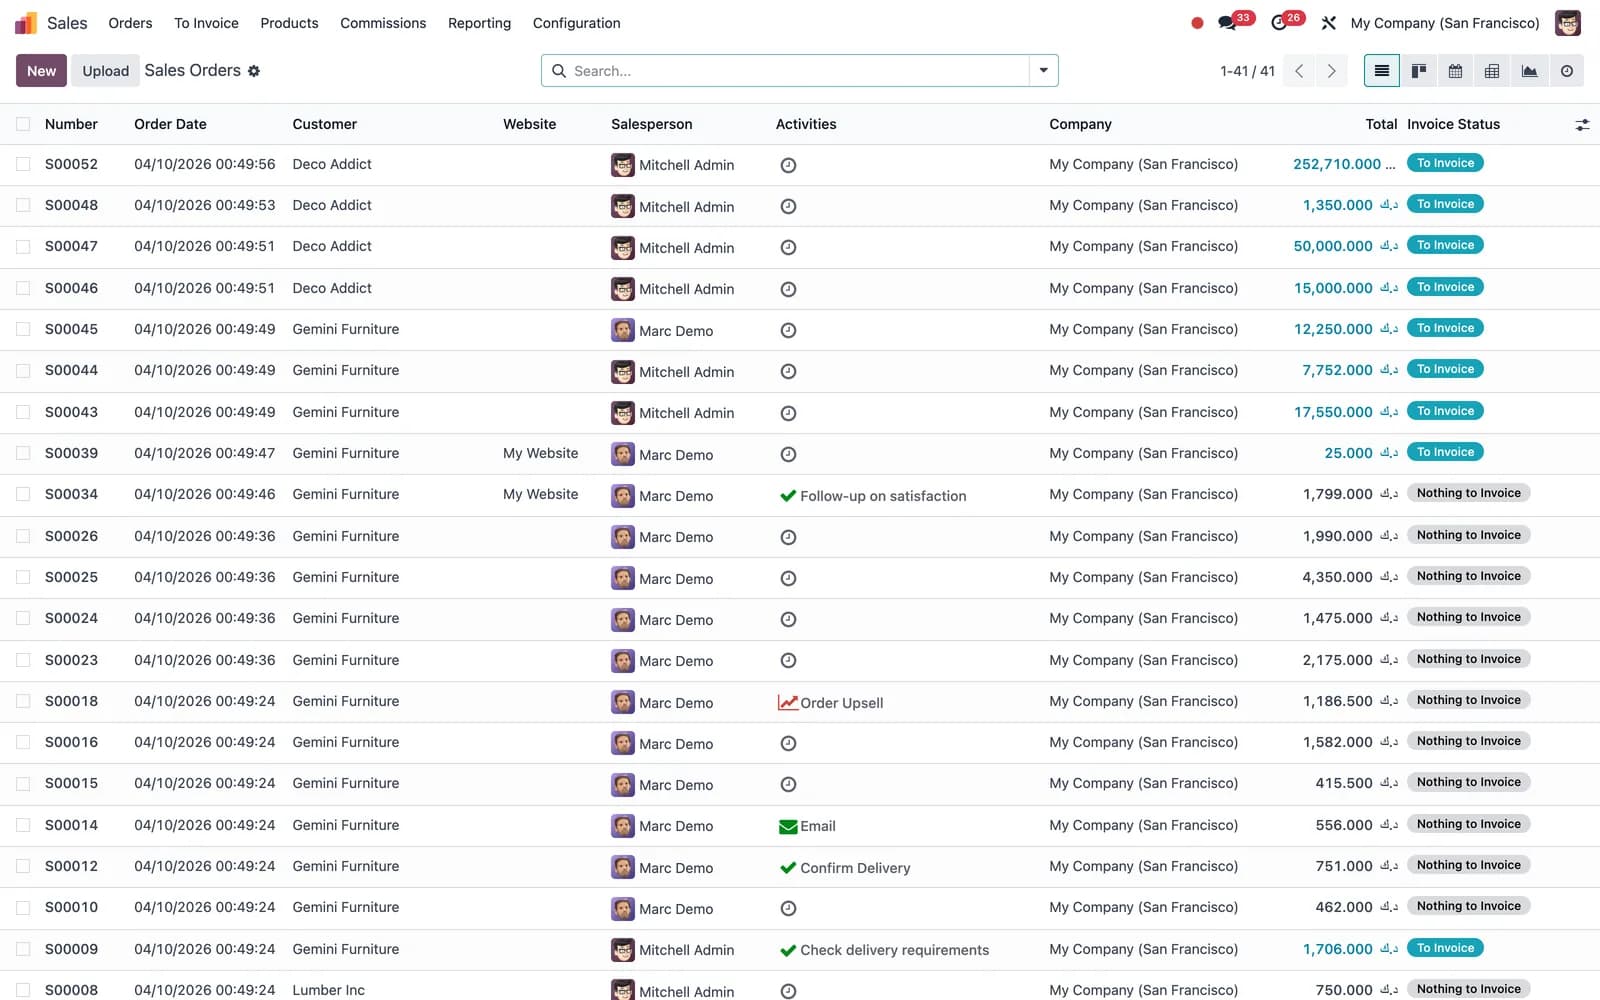The height and width of the screenshot is (1000, 1600).
Task: Tick the checkbox for order S00039
Action: pyautogui.click(x=23, y=453)
